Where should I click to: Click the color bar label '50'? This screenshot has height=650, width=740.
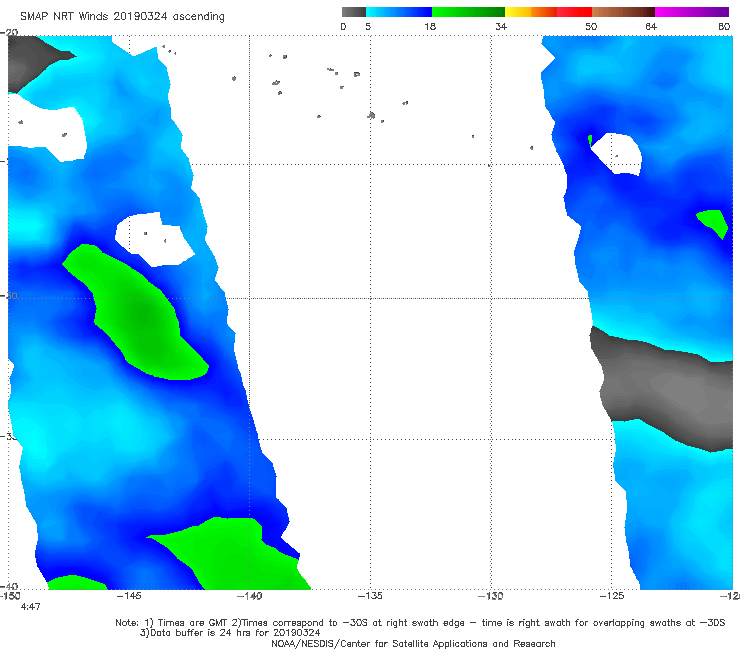(591, 26)
